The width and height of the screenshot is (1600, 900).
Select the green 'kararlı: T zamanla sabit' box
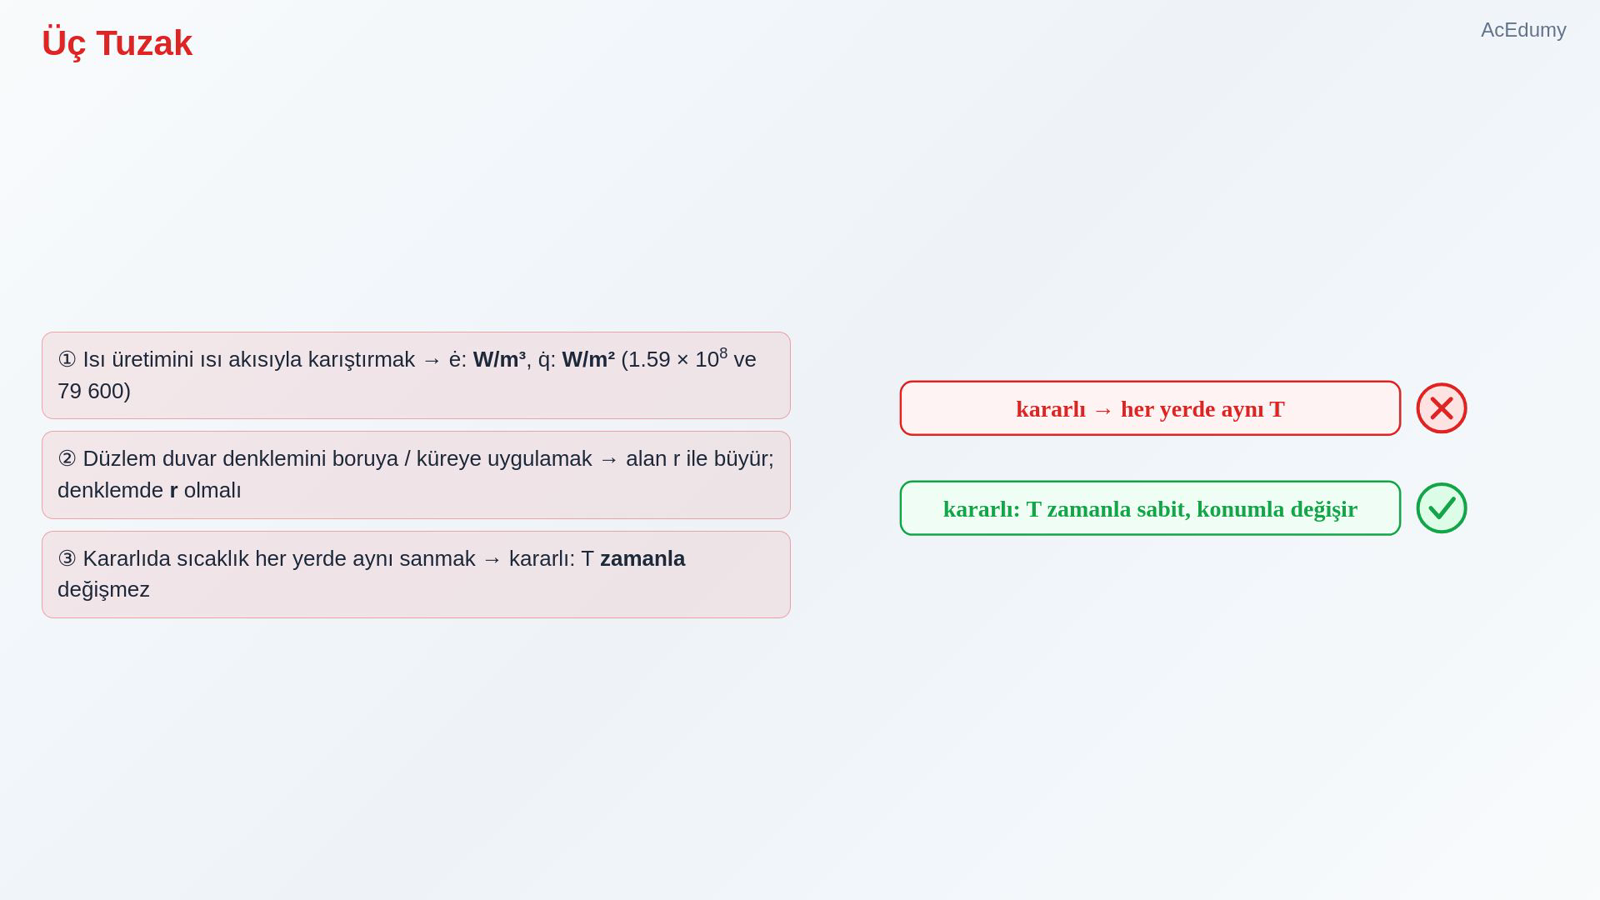pyautogui.click(x=1150, y=508)
